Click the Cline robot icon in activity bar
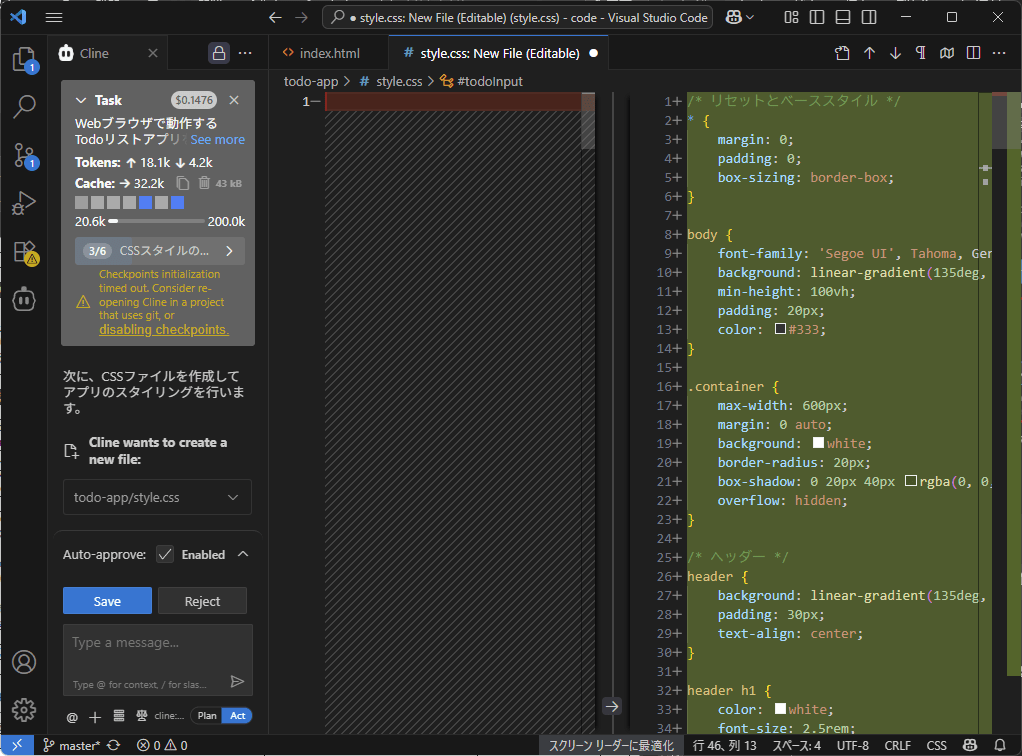The height and width of the screenshot is (756, 1022). coord(24,299)
